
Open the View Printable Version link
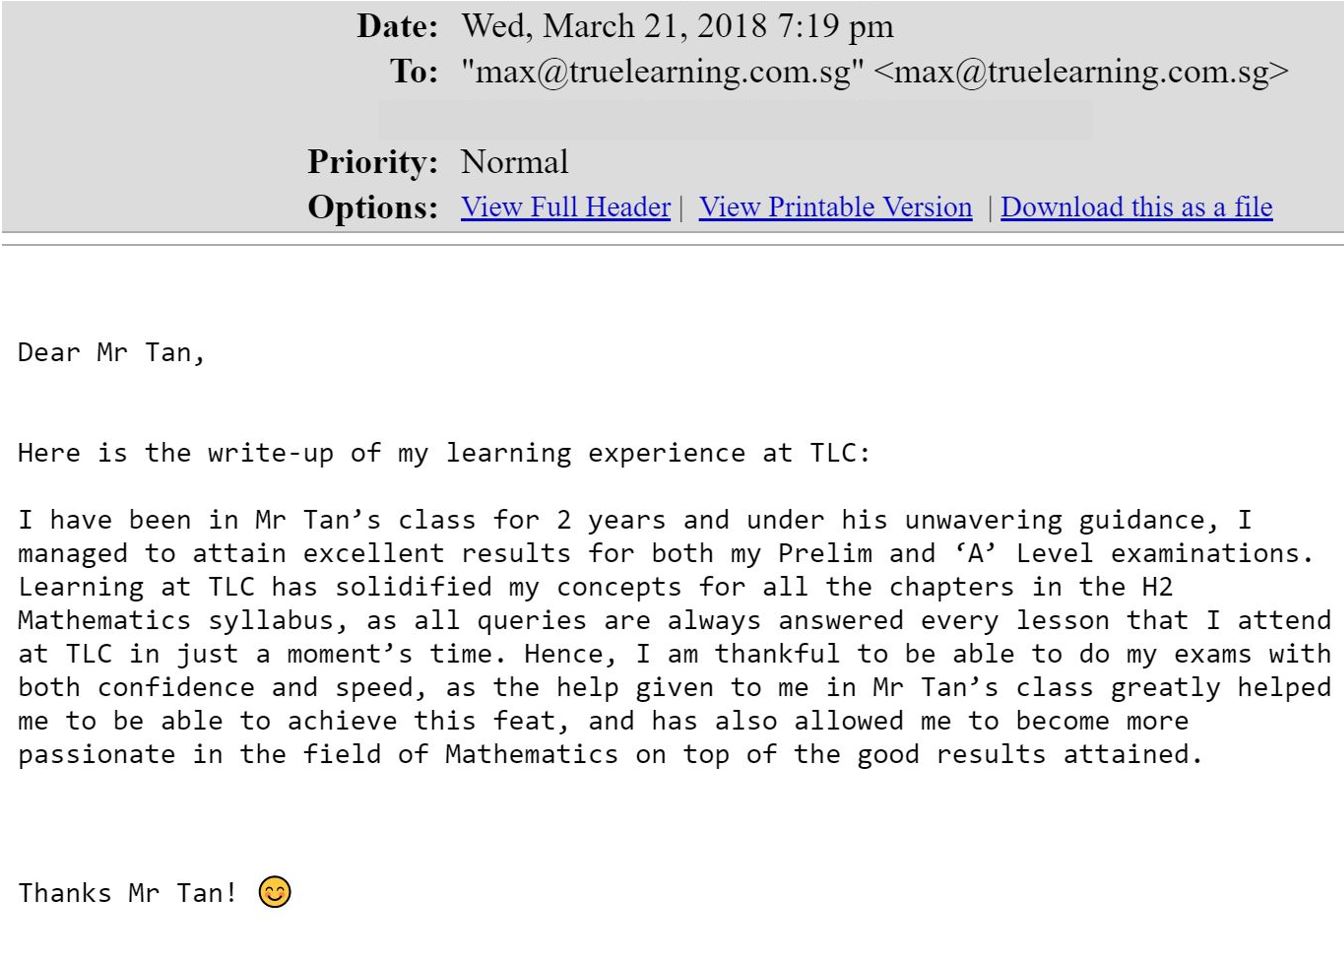[x=835, y=207]
